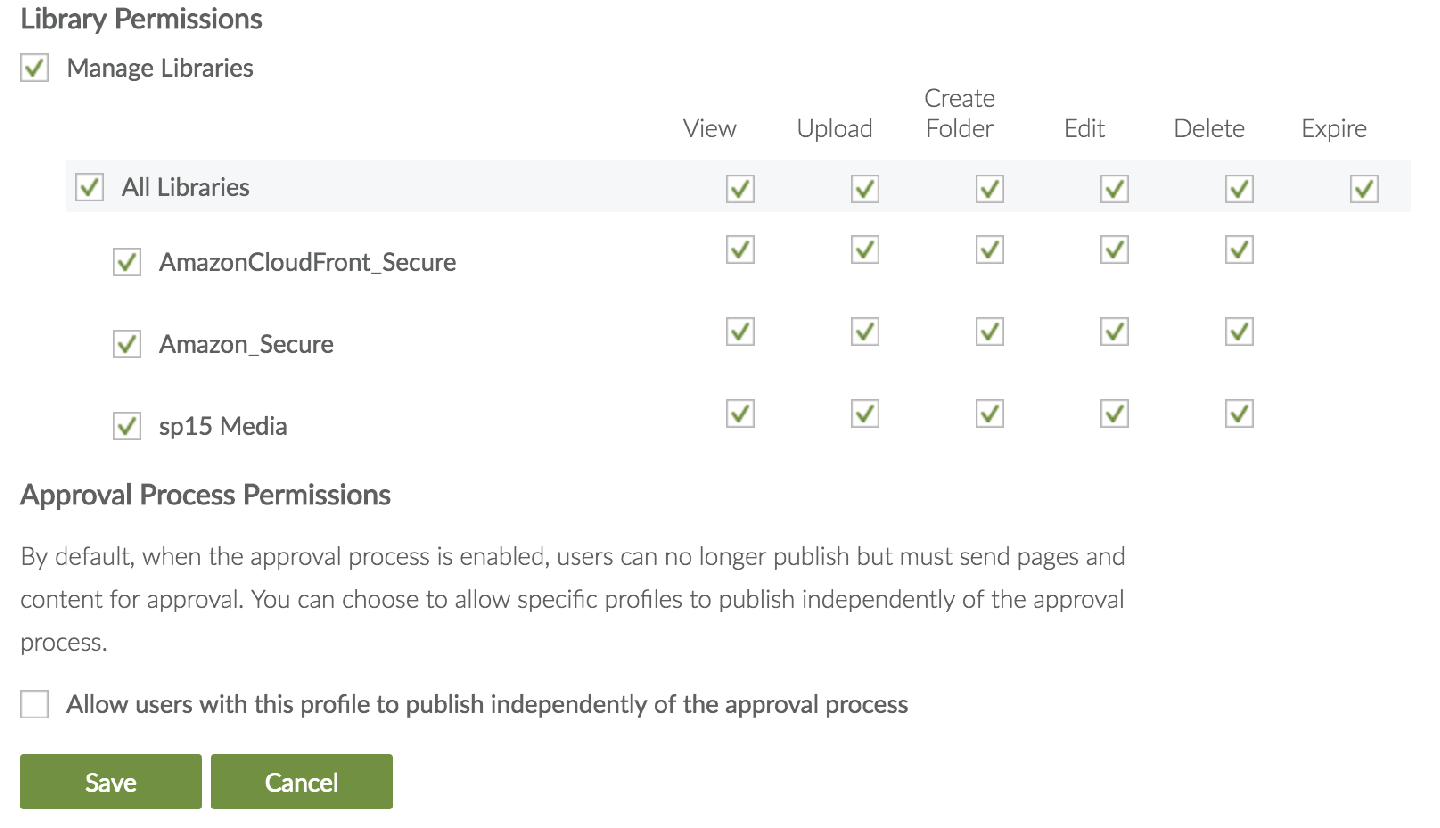
Task: Uncheck View permission for All Libraries
Action: click(x=740, y=189)
